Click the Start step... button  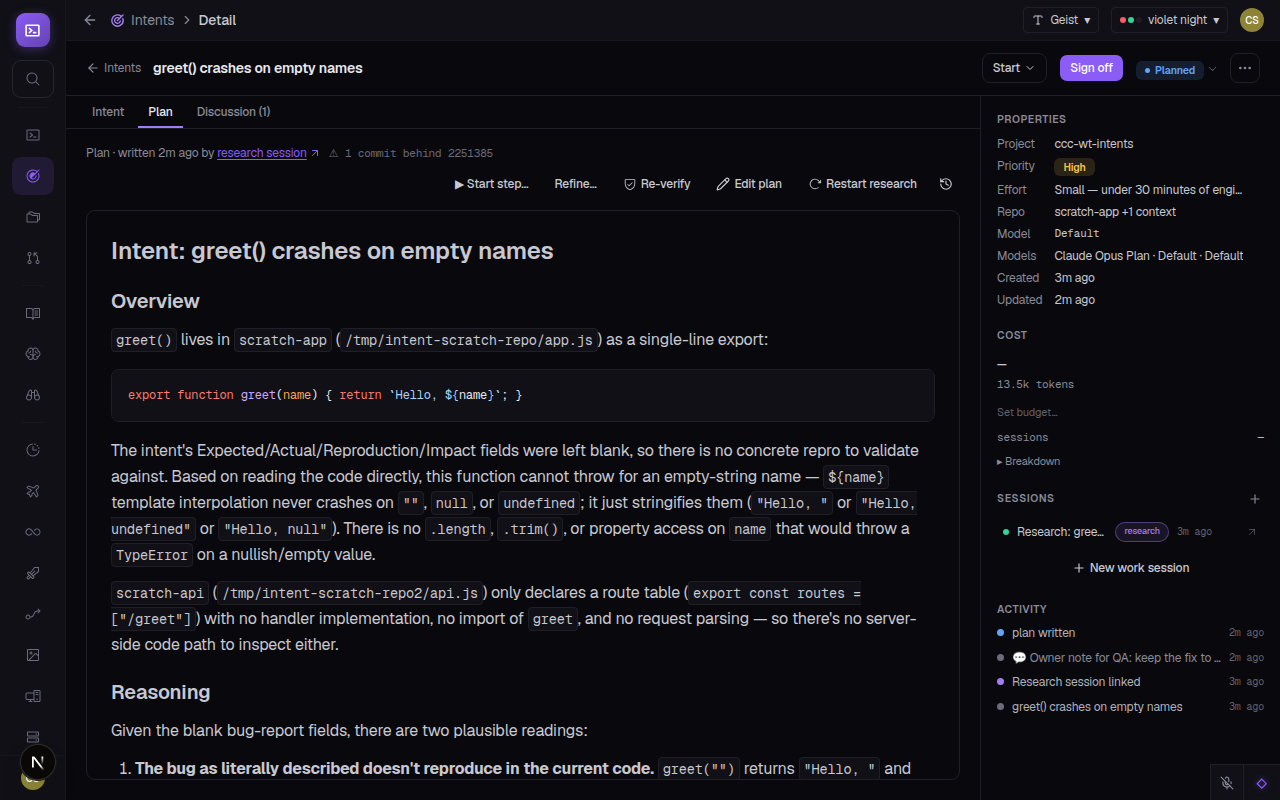(x=491, y=184)
